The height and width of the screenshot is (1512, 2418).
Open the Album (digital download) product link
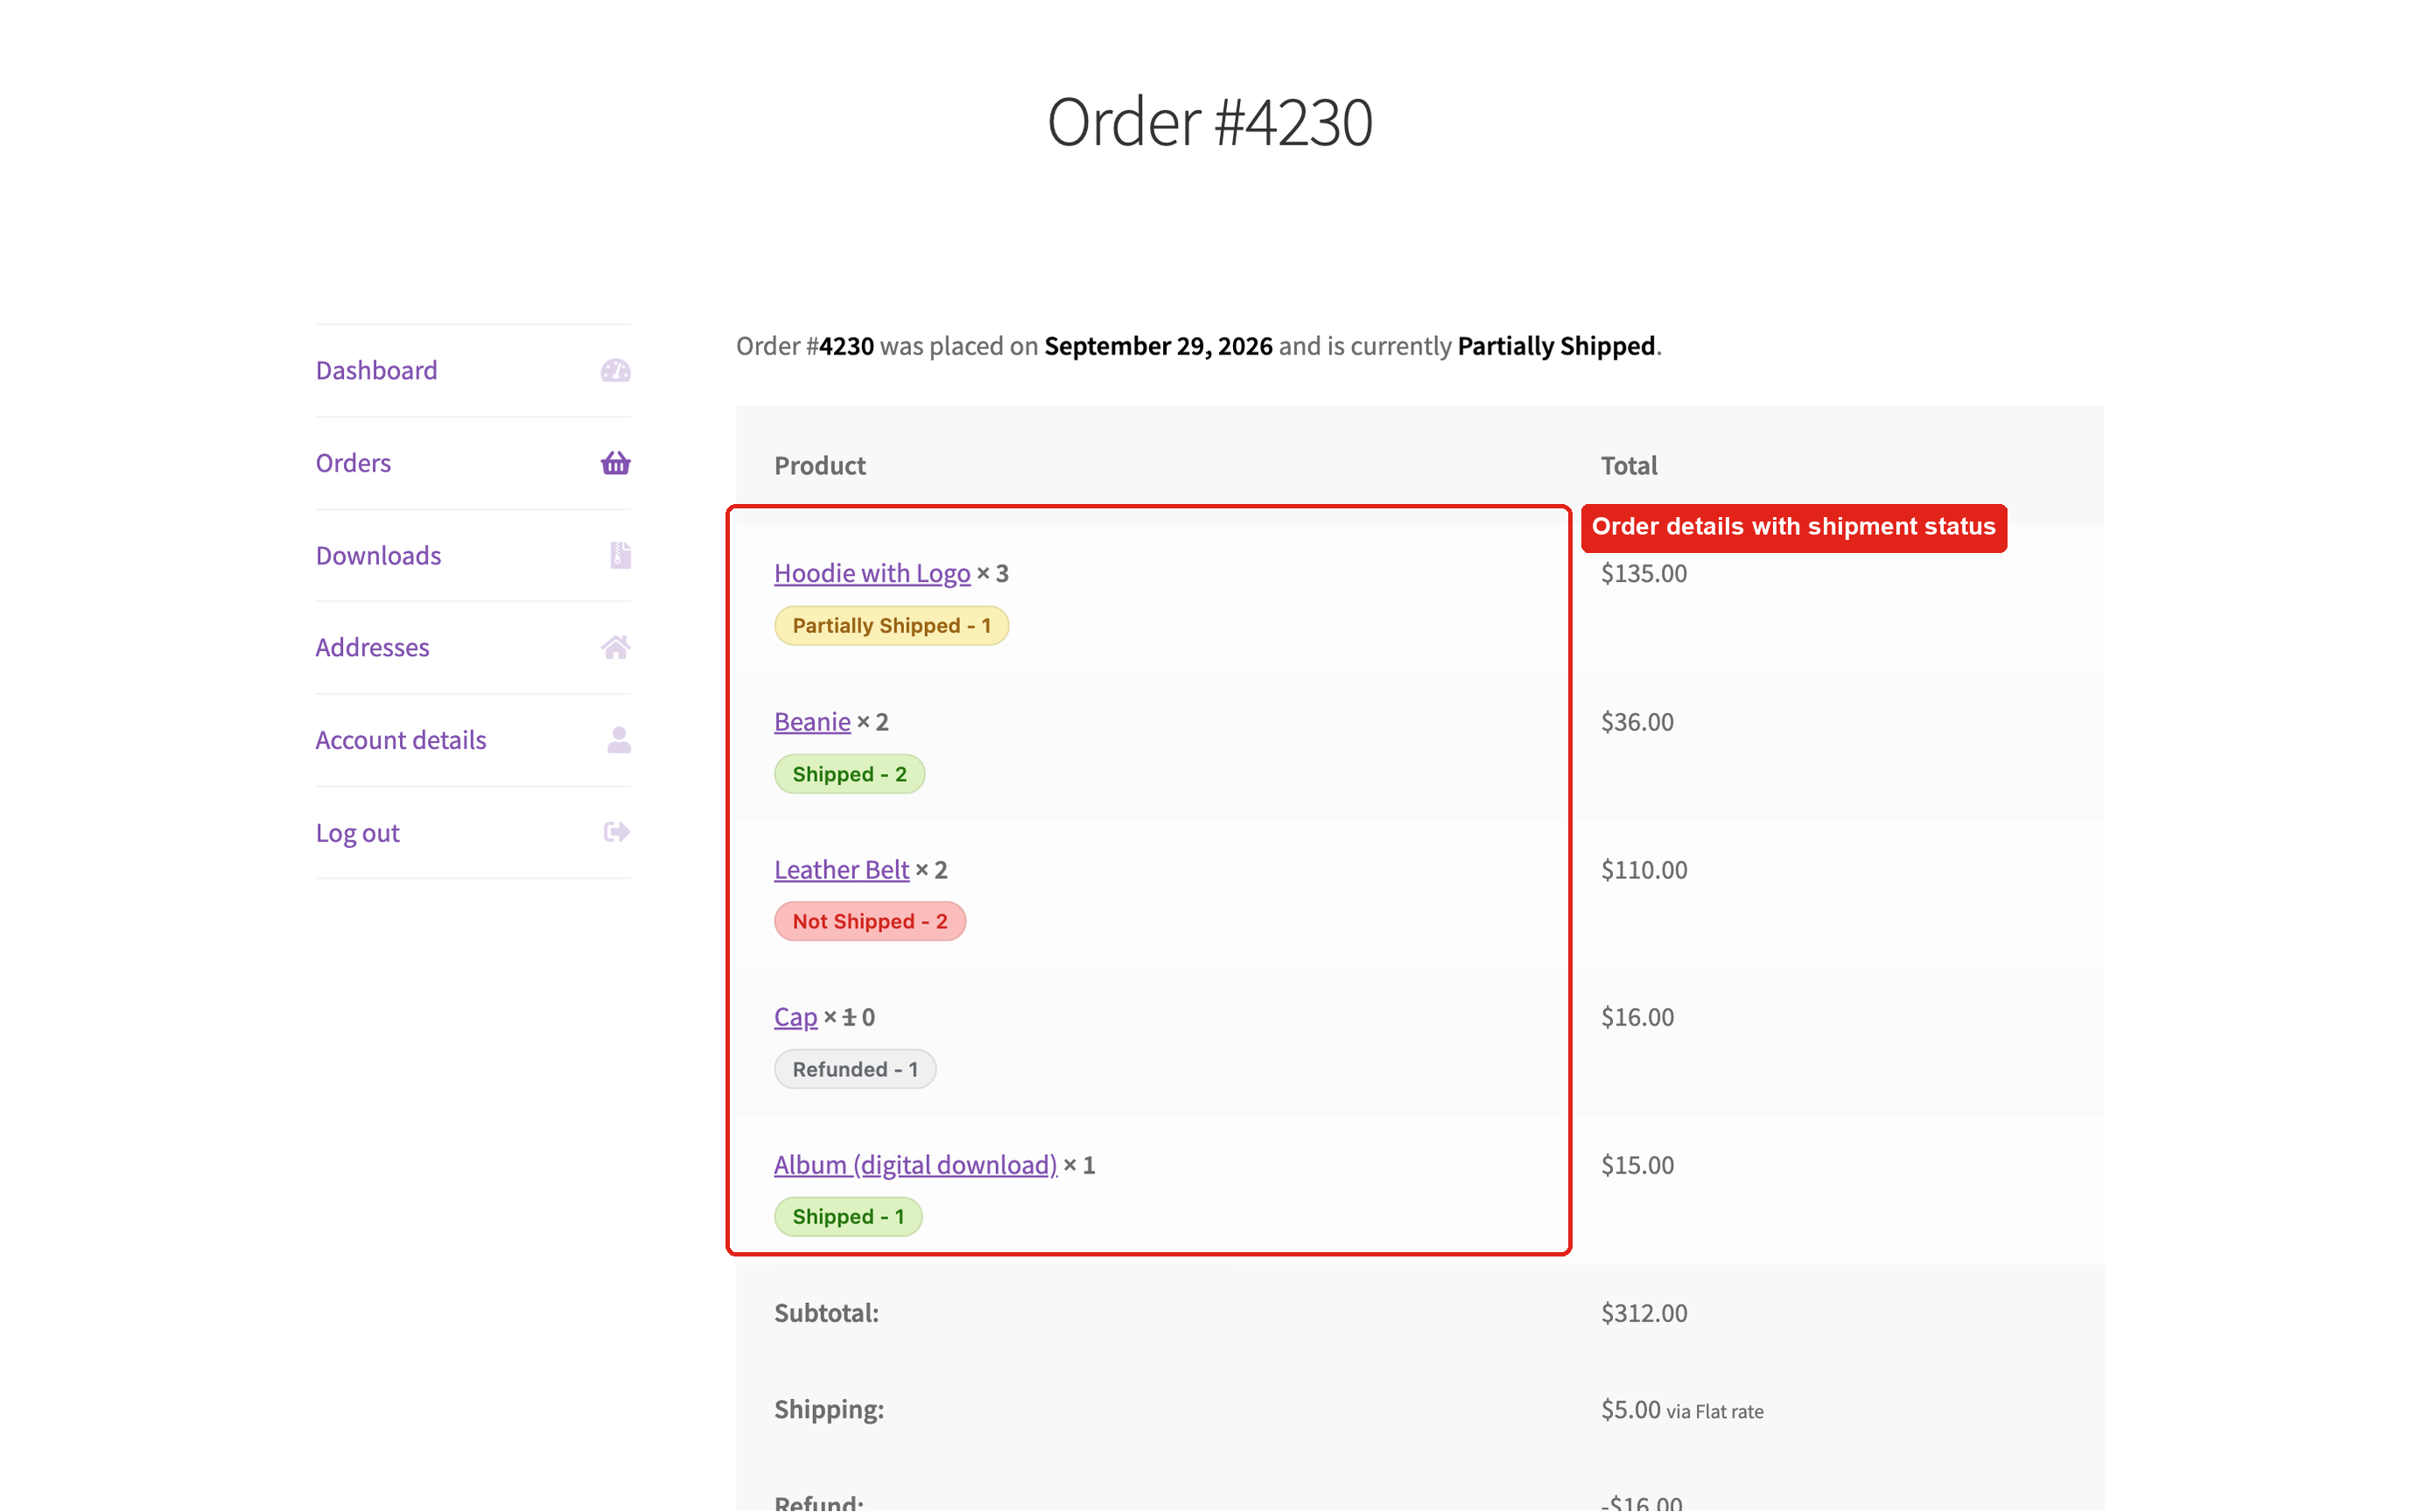click(x=915, y=1165)
